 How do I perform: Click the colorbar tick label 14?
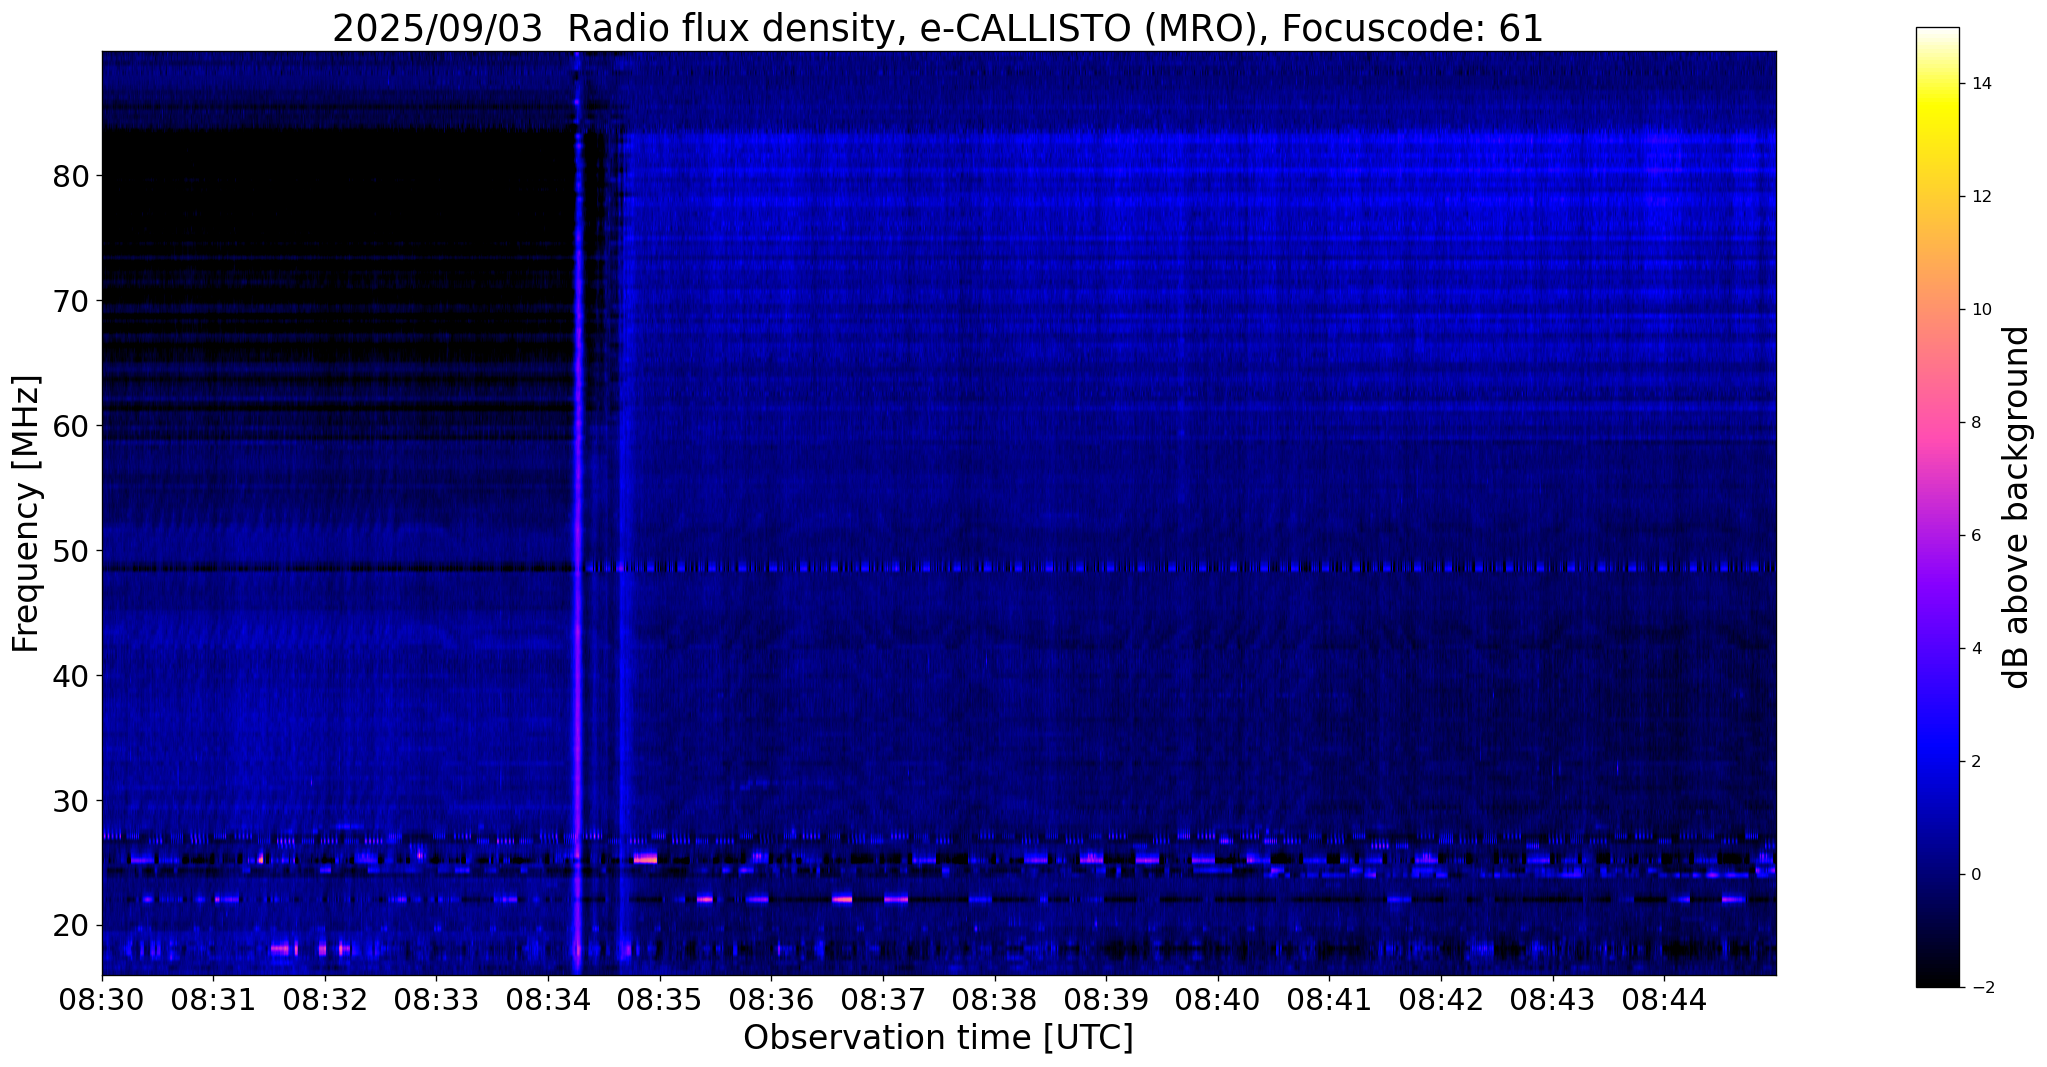tap(1981, 84)
